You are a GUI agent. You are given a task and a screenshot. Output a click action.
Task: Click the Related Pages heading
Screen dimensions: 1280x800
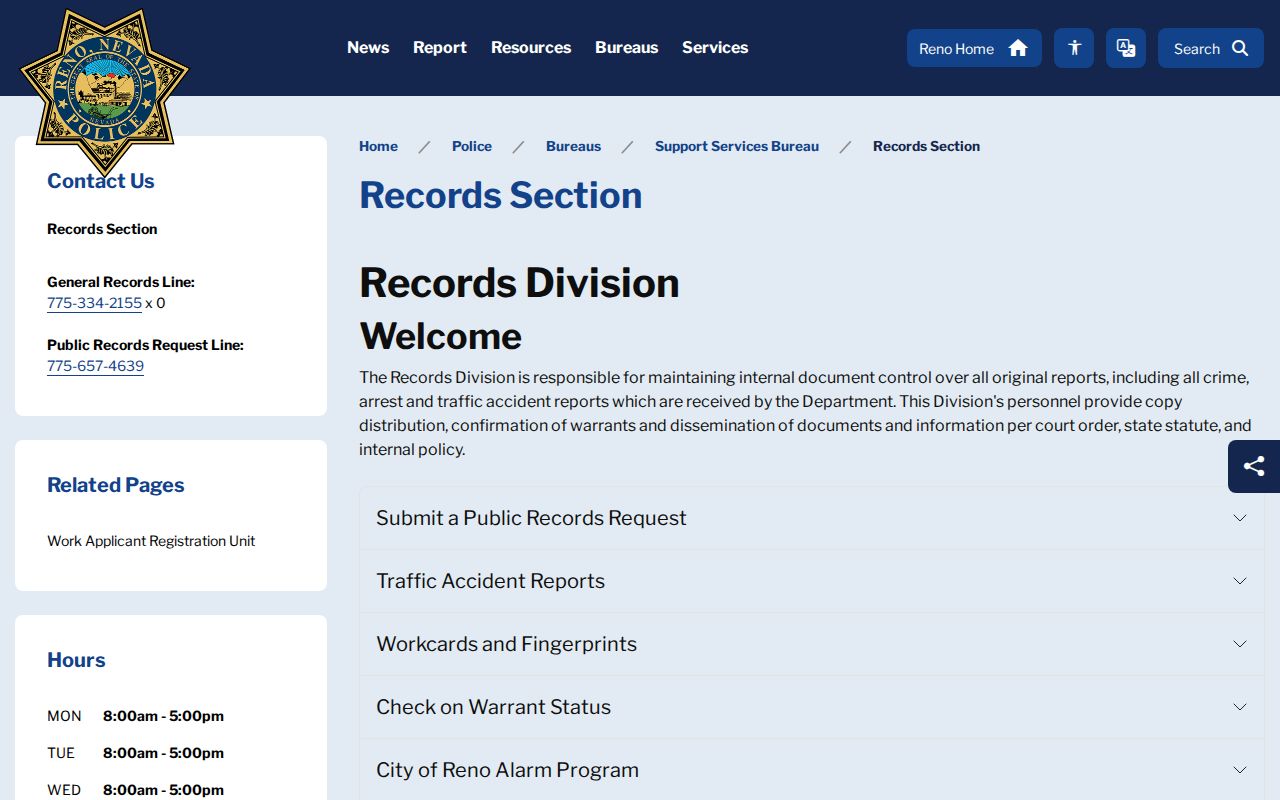pyautogui.click(x=116, y=485)
